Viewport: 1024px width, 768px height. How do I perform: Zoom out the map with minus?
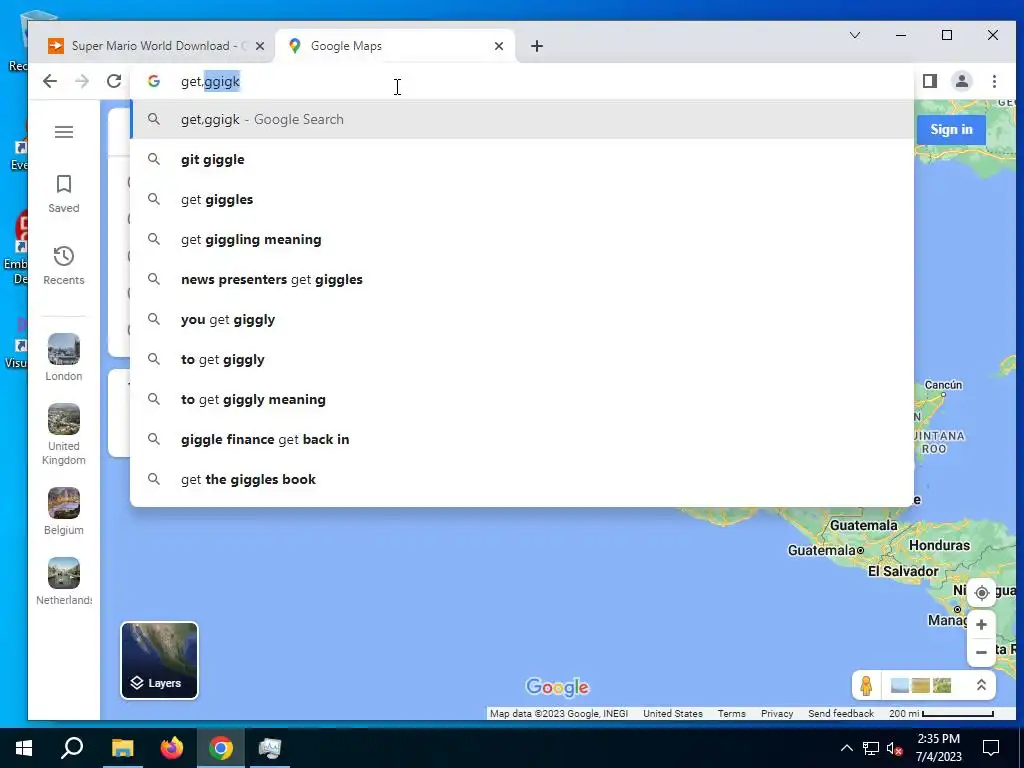(x=981, y=652)
